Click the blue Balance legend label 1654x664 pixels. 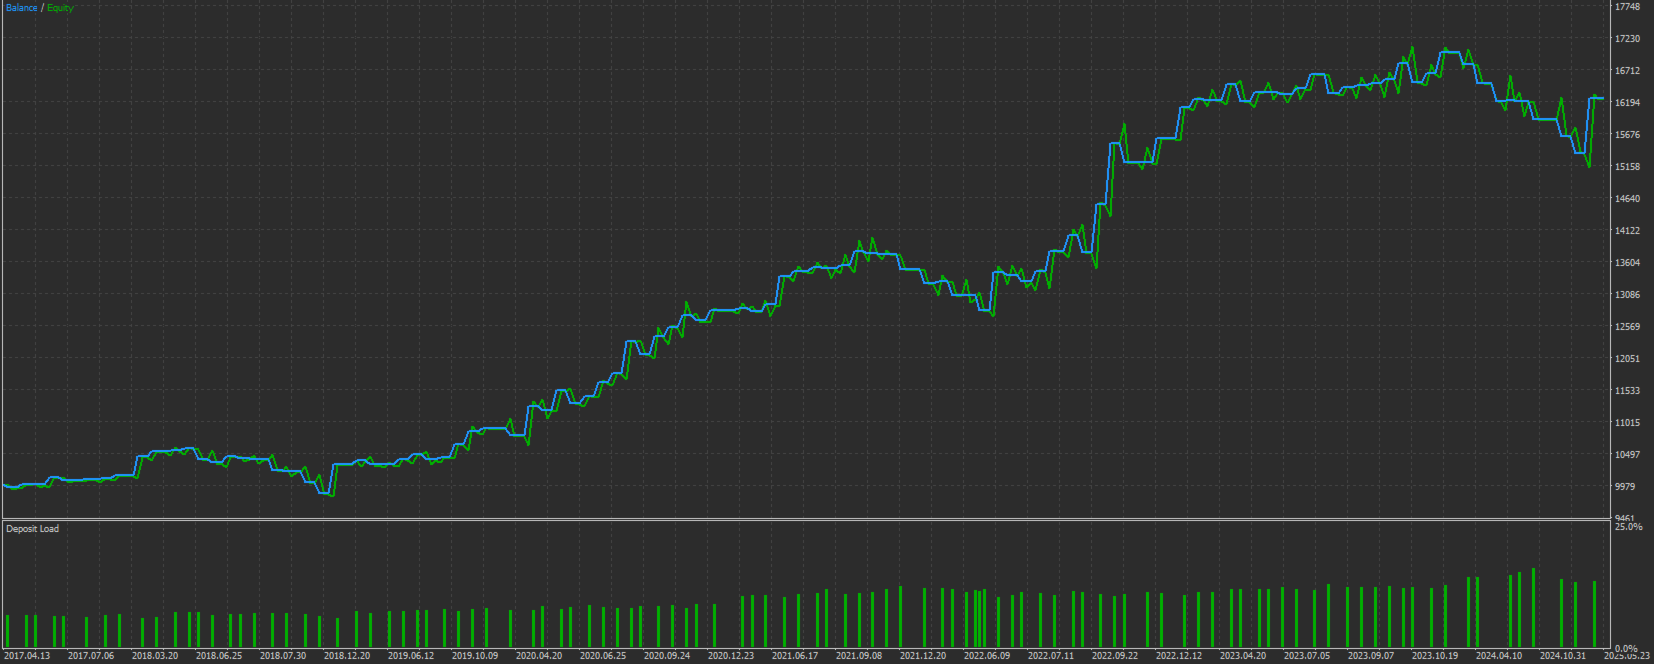point(22,8)
